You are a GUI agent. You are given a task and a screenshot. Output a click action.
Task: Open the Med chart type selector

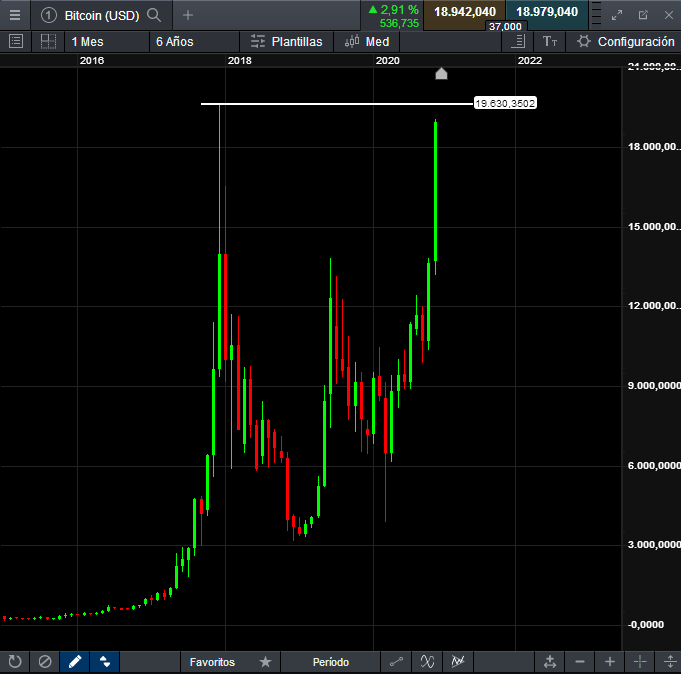click(x=367, y=42)
